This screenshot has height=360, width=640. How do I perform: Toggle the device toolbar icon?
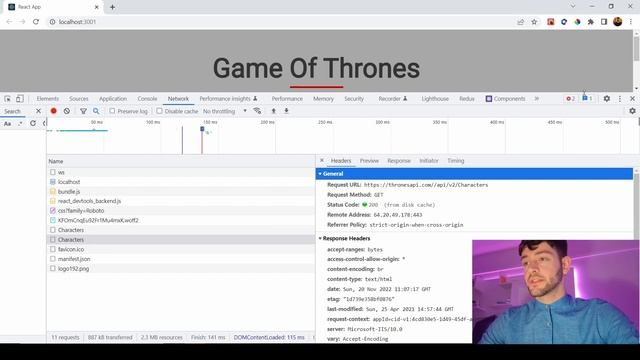coord(19,99)
